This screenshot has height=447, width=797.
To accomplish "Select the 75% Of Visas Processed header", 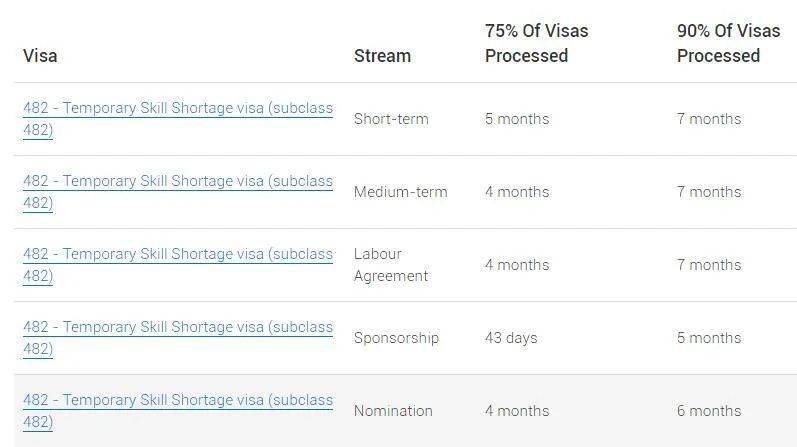I will click(x=536, y=43).
